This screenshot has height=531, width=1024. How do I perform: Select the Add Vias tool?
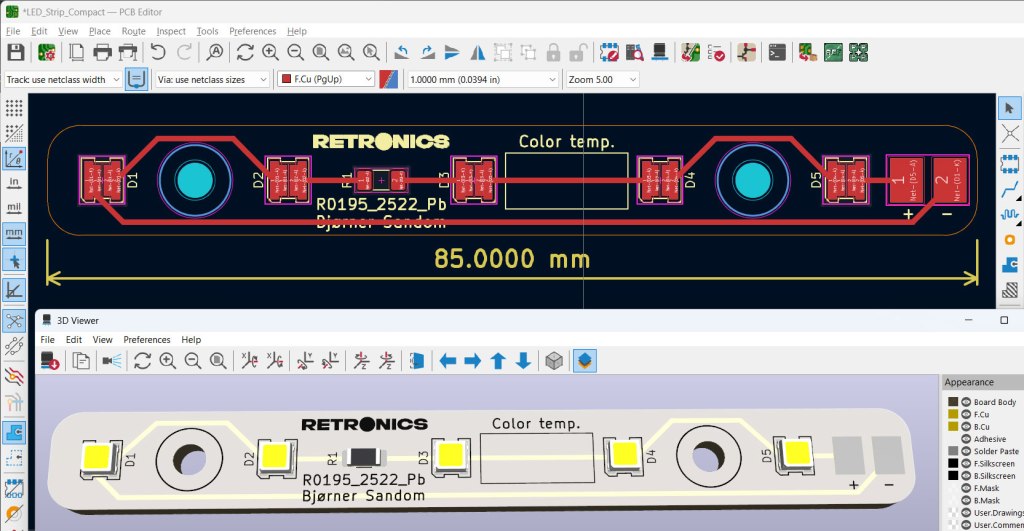pos(1009,239)
